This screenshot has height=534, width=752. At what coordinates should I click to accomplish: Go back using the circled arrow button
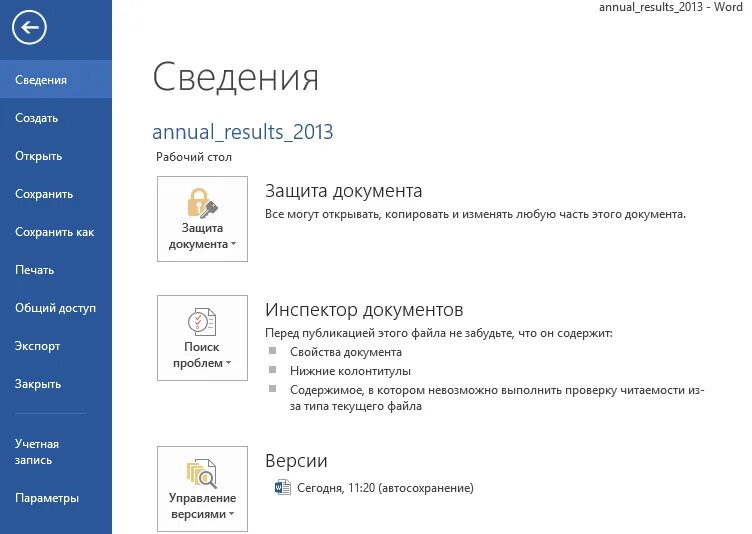[x=29, y=27]
